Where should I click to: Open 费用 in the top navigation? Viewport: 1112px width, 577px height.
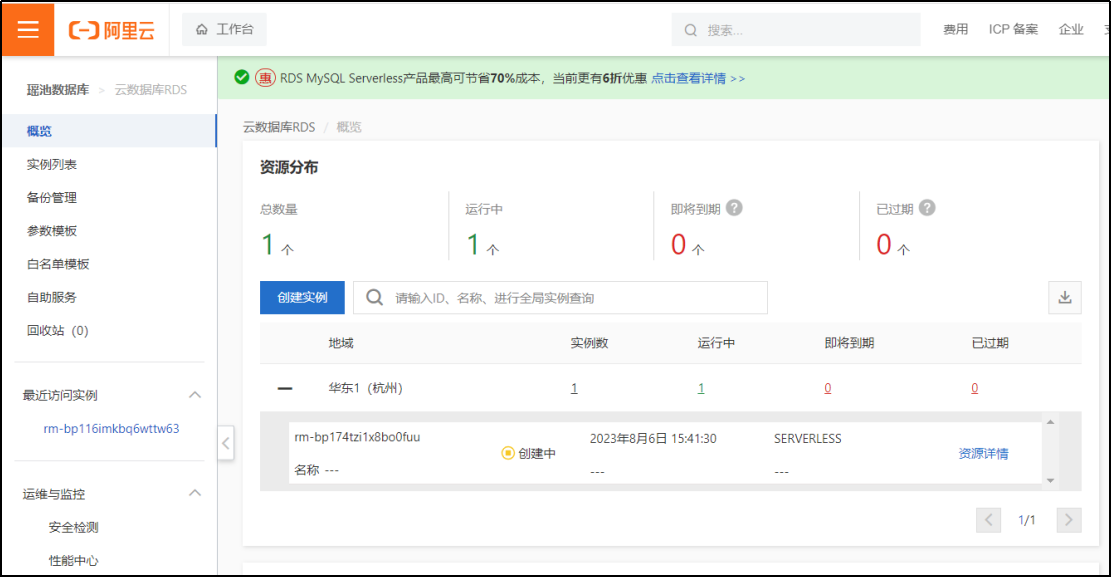[x=955, y=30]
